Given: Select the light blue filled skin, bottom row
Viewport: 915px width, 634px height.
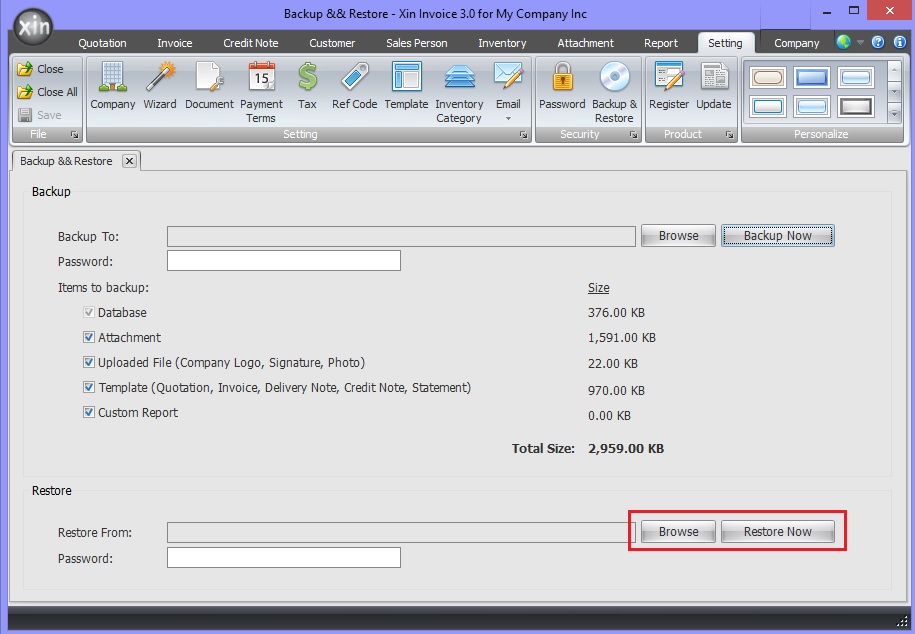Looking at the screenshot, I should (812, 107).
